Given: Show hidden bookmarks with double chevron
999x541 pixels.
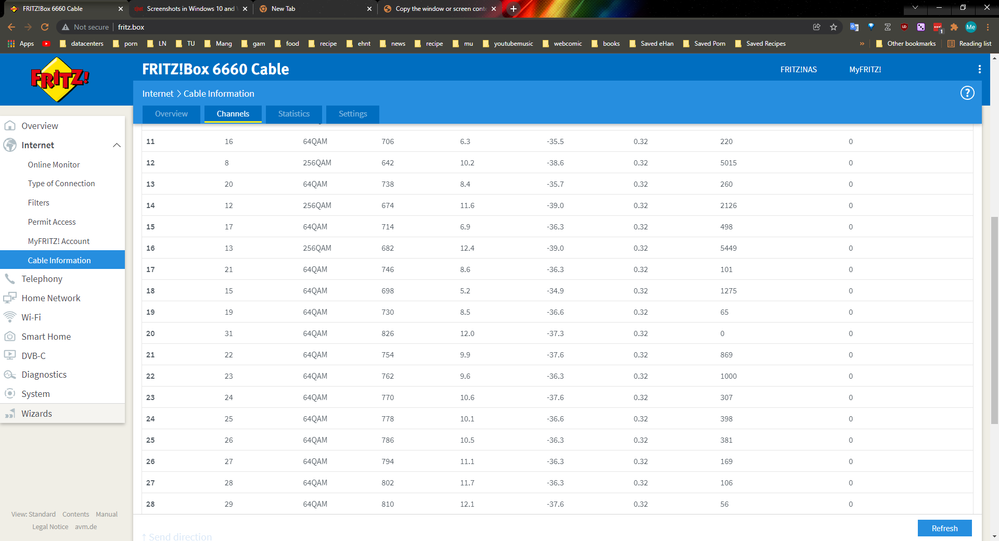Looking at the screenshot, I should pyautogui.click(x=862, y=43).
